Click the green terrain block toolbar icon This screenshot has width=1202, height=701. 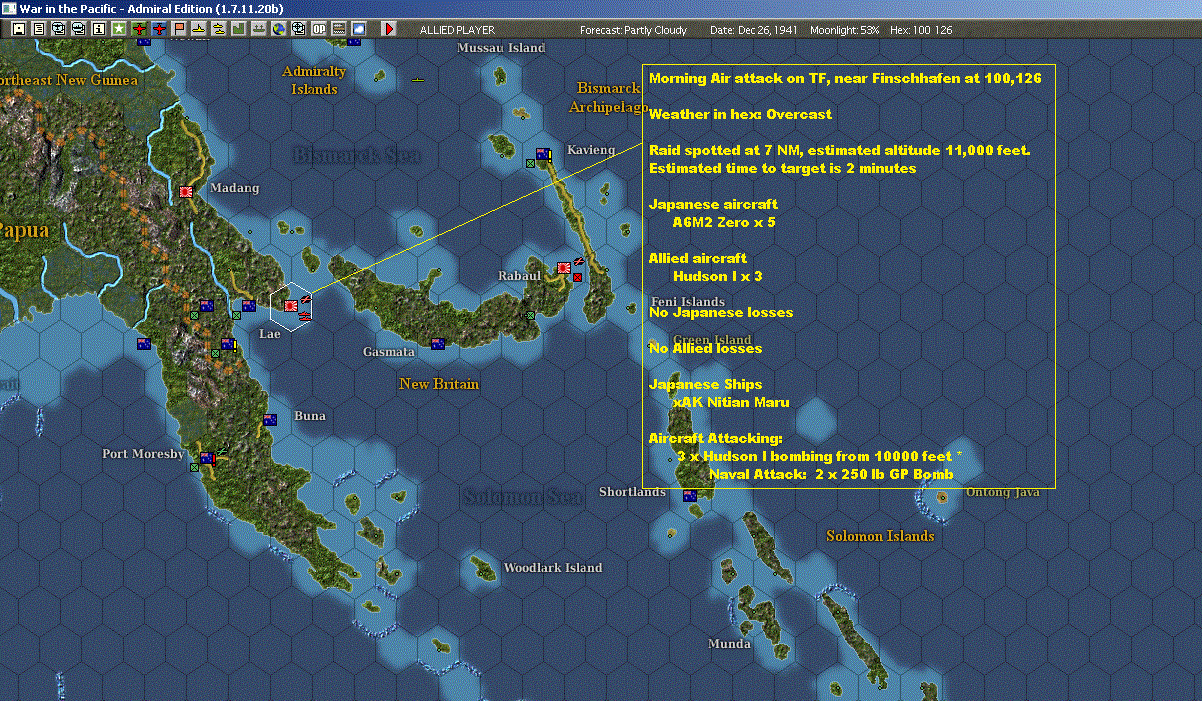[x=239, y=30]
